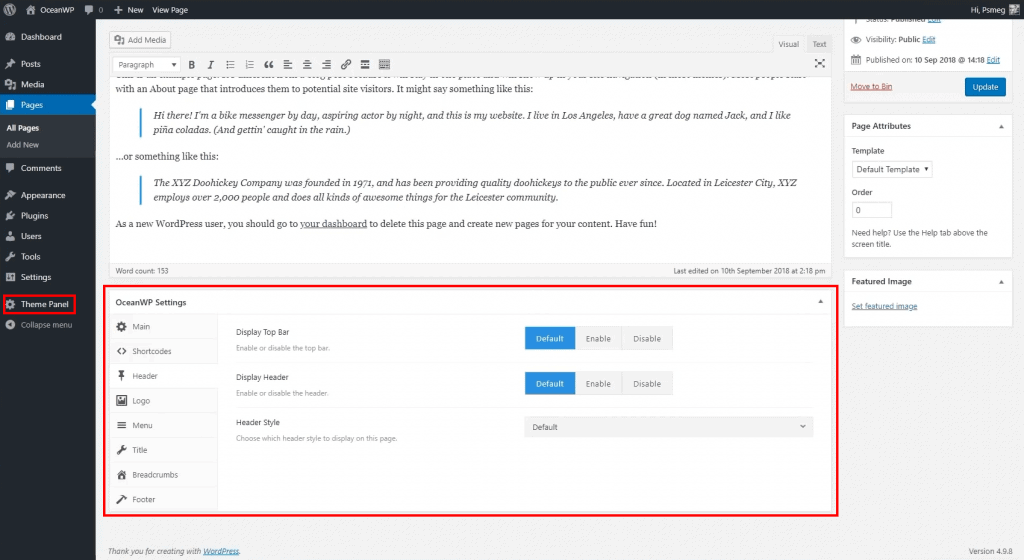Enter distraction-free fullscreen editor mode
Image resolution: width=1024 pixels, height=560 pixels.
pos(820,64)
